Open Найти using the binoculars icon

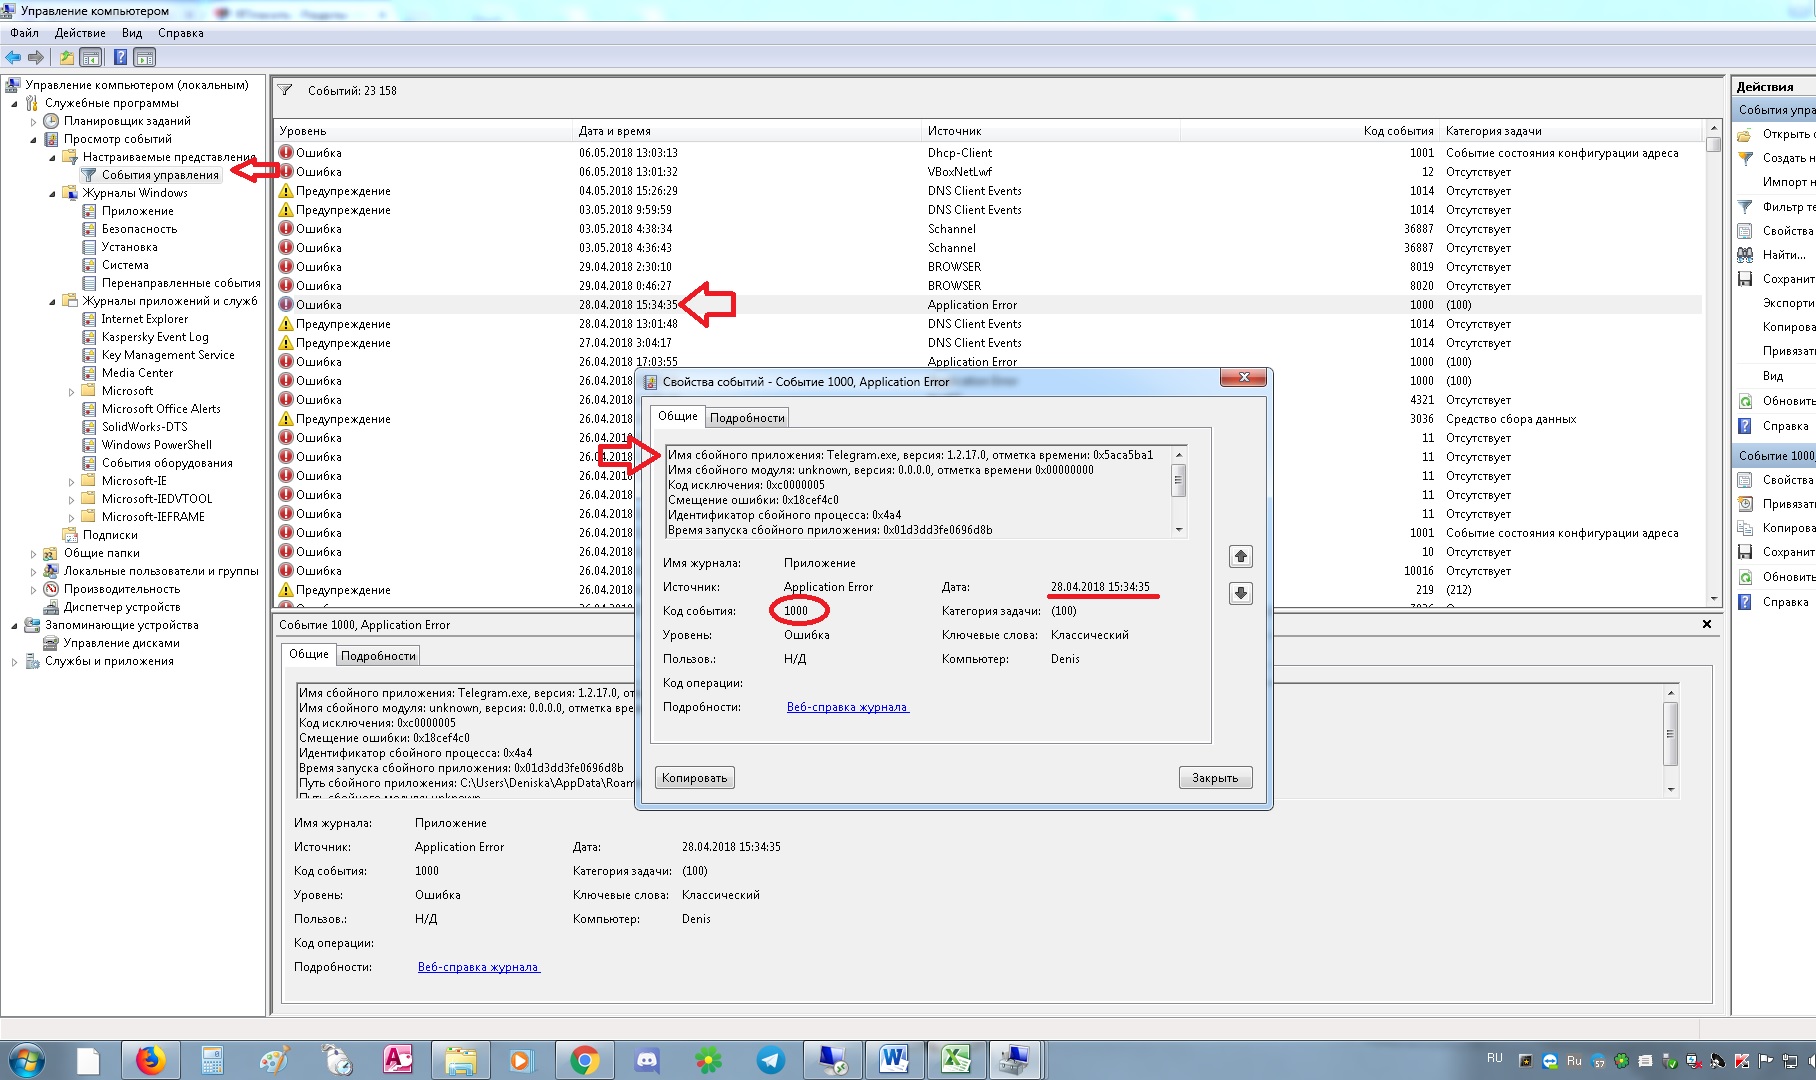(1745, 255)
